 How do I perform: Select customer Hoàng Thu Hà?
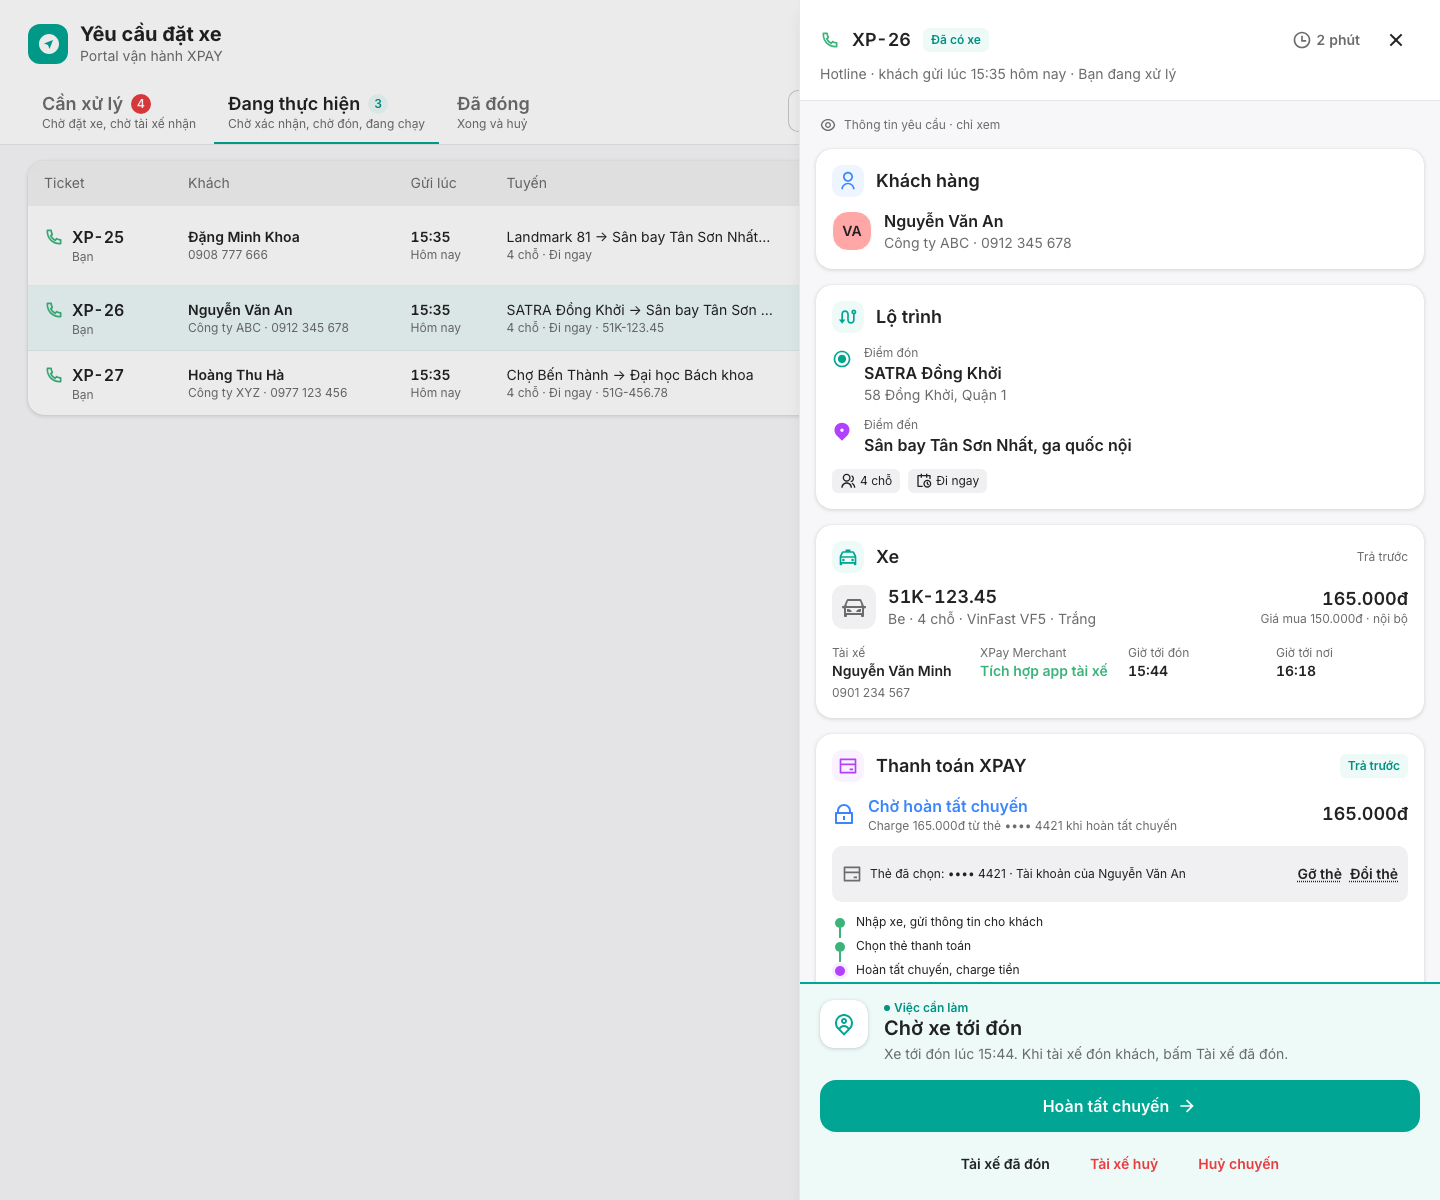click(236, 375)
